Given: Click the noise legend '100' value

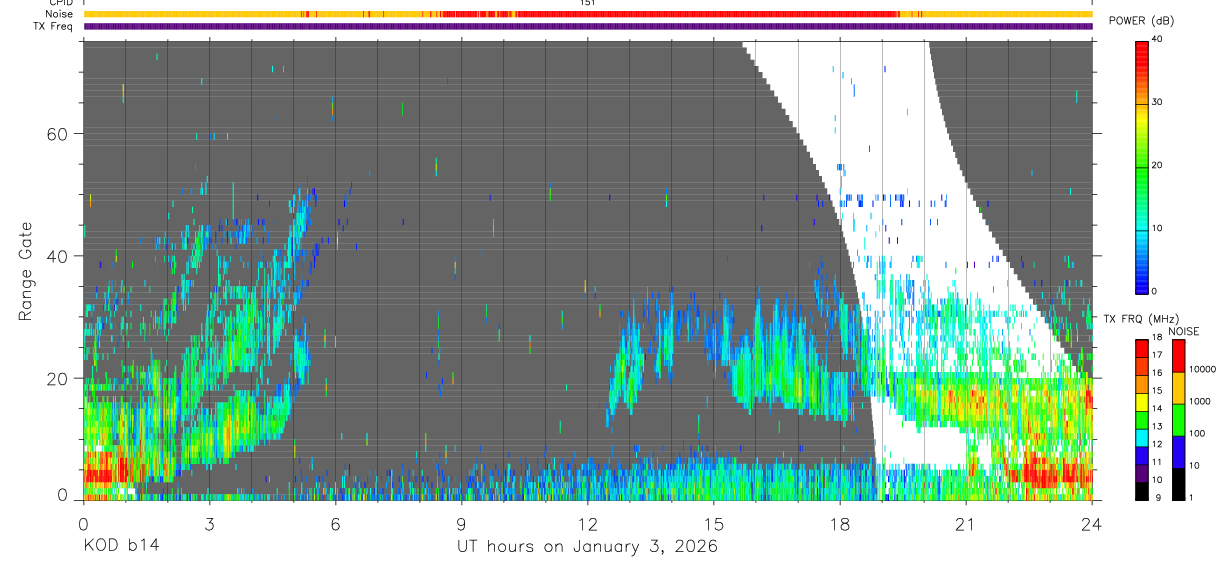Looking at the screenshot, I should (x=1199, y=433).
